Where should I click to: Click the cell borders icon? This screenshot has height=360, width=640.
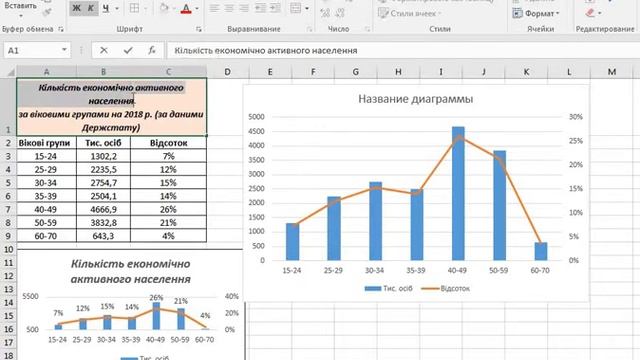click(134, 8)
